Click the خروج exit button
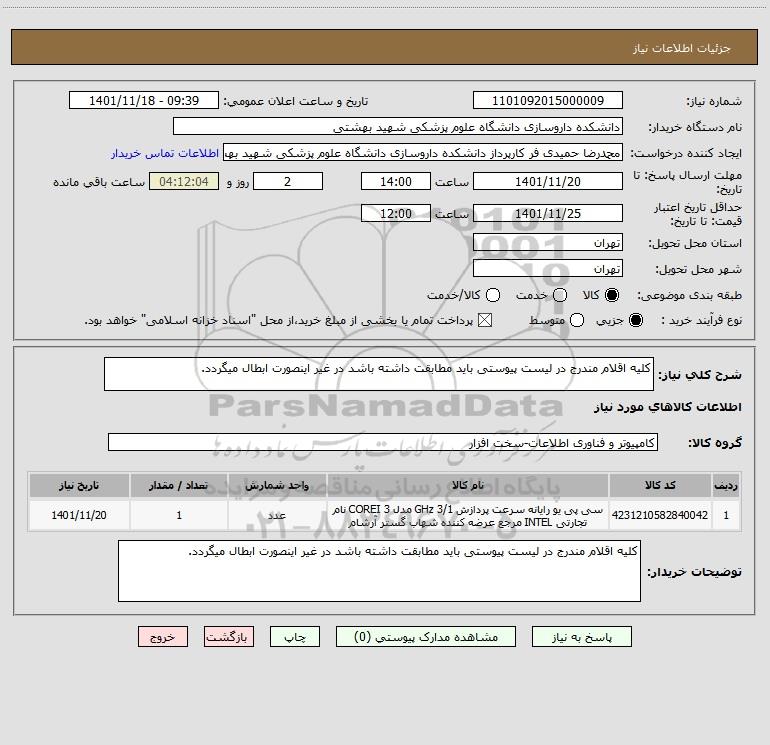The image size is (770, 745). [x=163, y=636]
